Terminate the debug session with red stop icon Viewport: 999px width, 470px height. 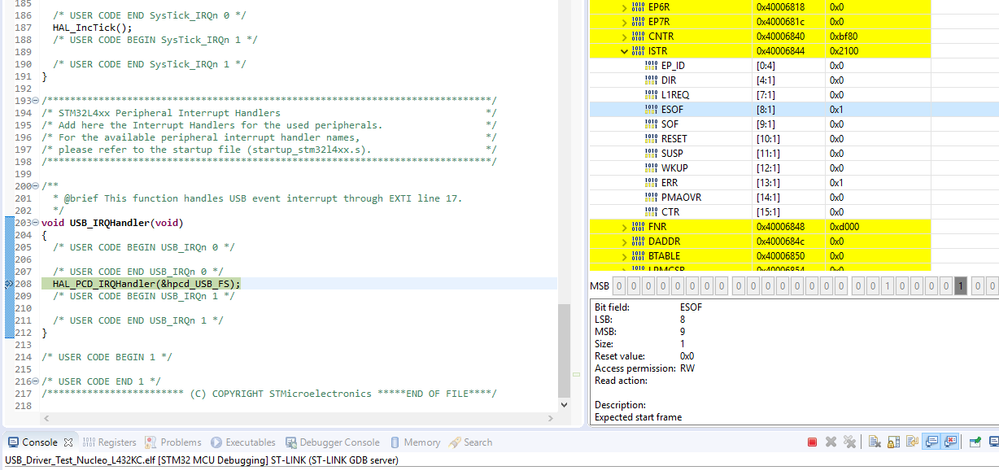pyautogui.click(x=812, y=442)
